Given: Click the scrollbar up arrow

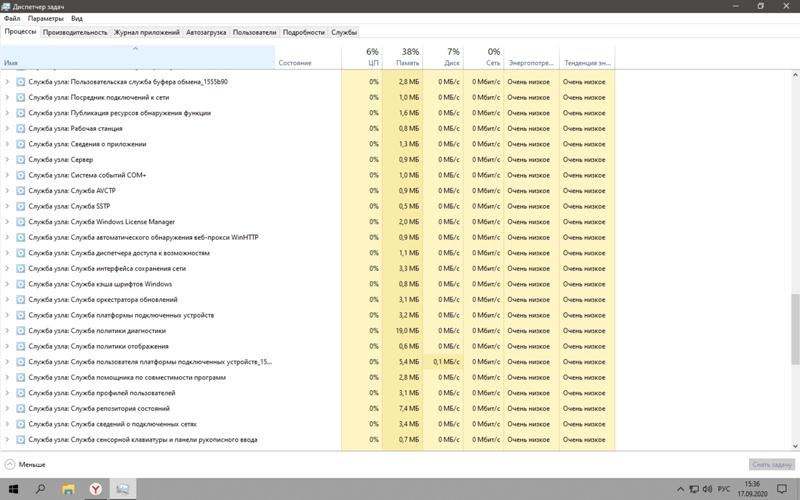Looking at the screenshot, I should pos(795,75).
